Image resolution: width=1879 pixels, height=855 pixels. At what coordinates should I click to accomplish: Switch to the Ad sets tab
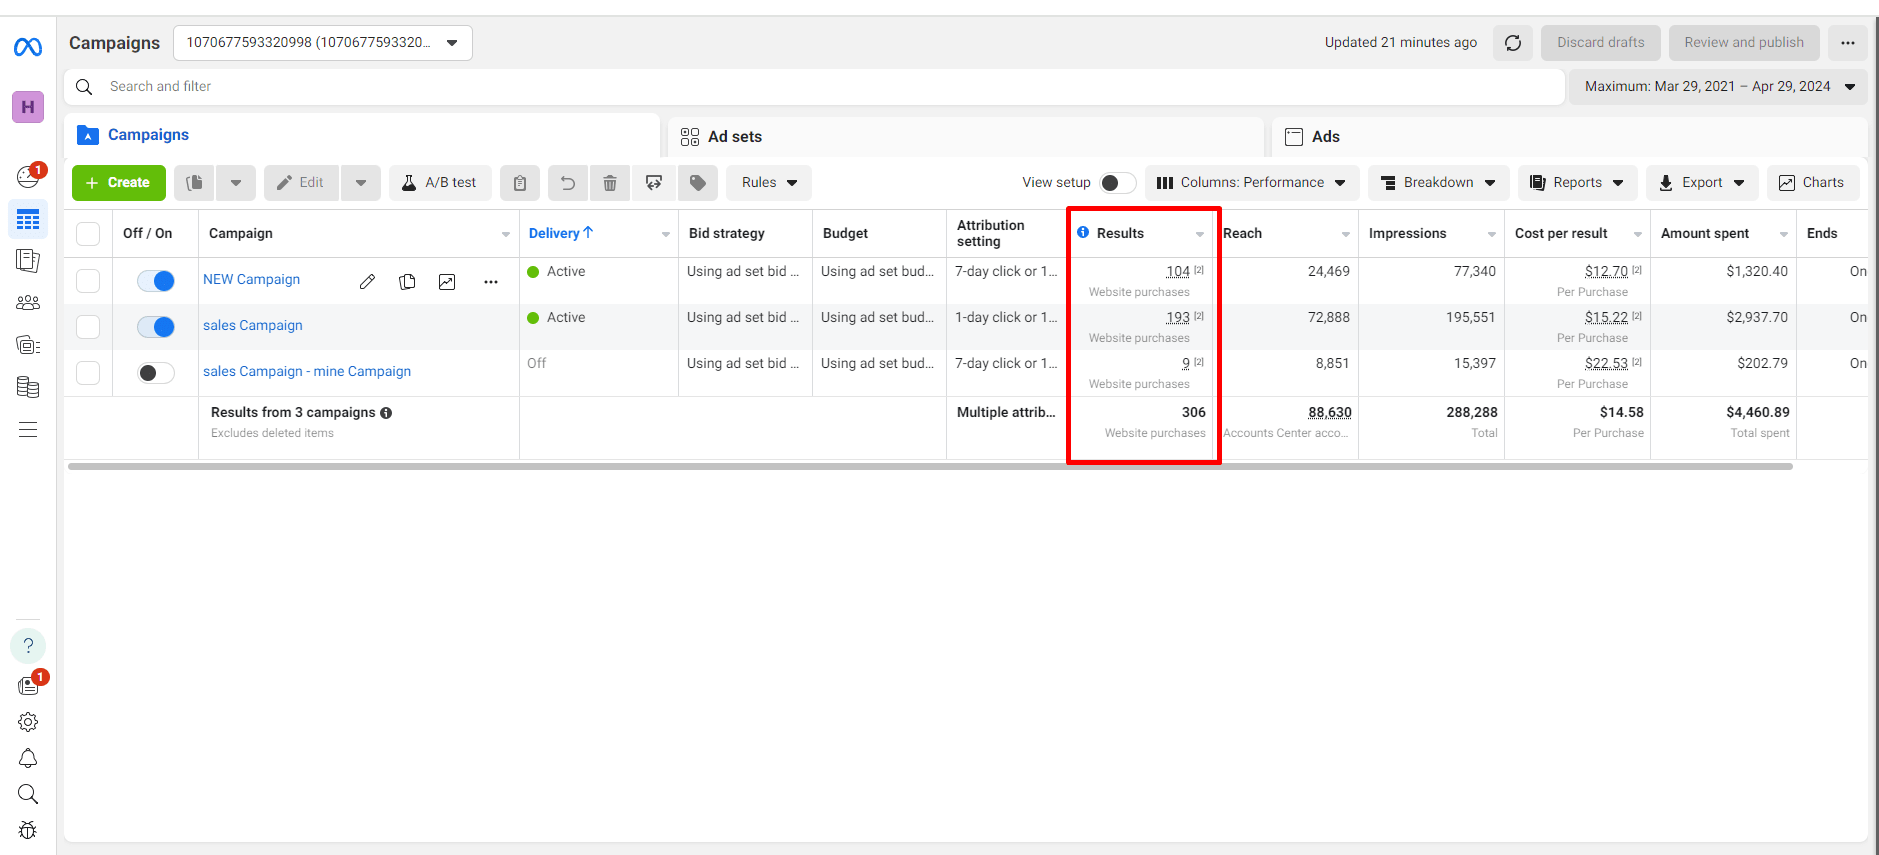tap(966, 137)
